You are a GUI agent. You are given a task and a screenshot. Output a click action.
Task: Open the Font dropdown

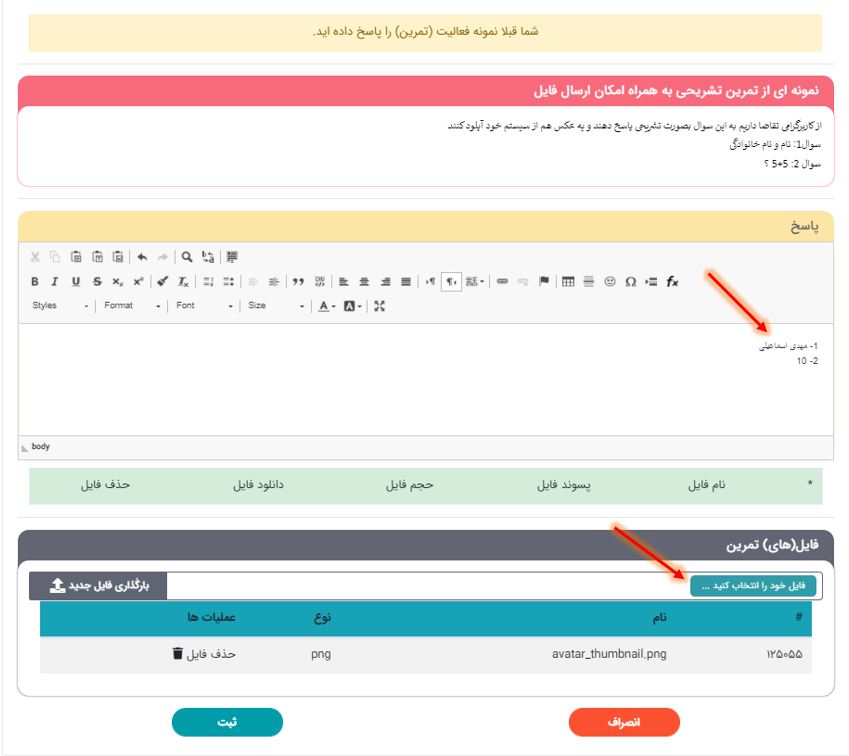(x=204, y=306)
